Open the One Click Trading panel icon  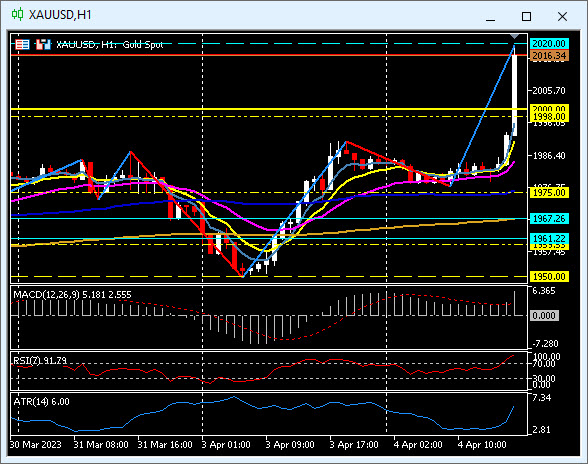(x=22, y=45)
